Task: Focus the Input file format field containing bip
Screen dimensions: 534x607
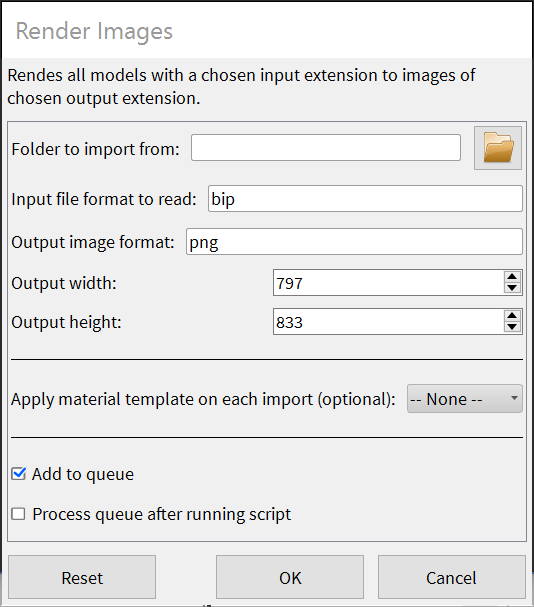Action: click(365, 199)
